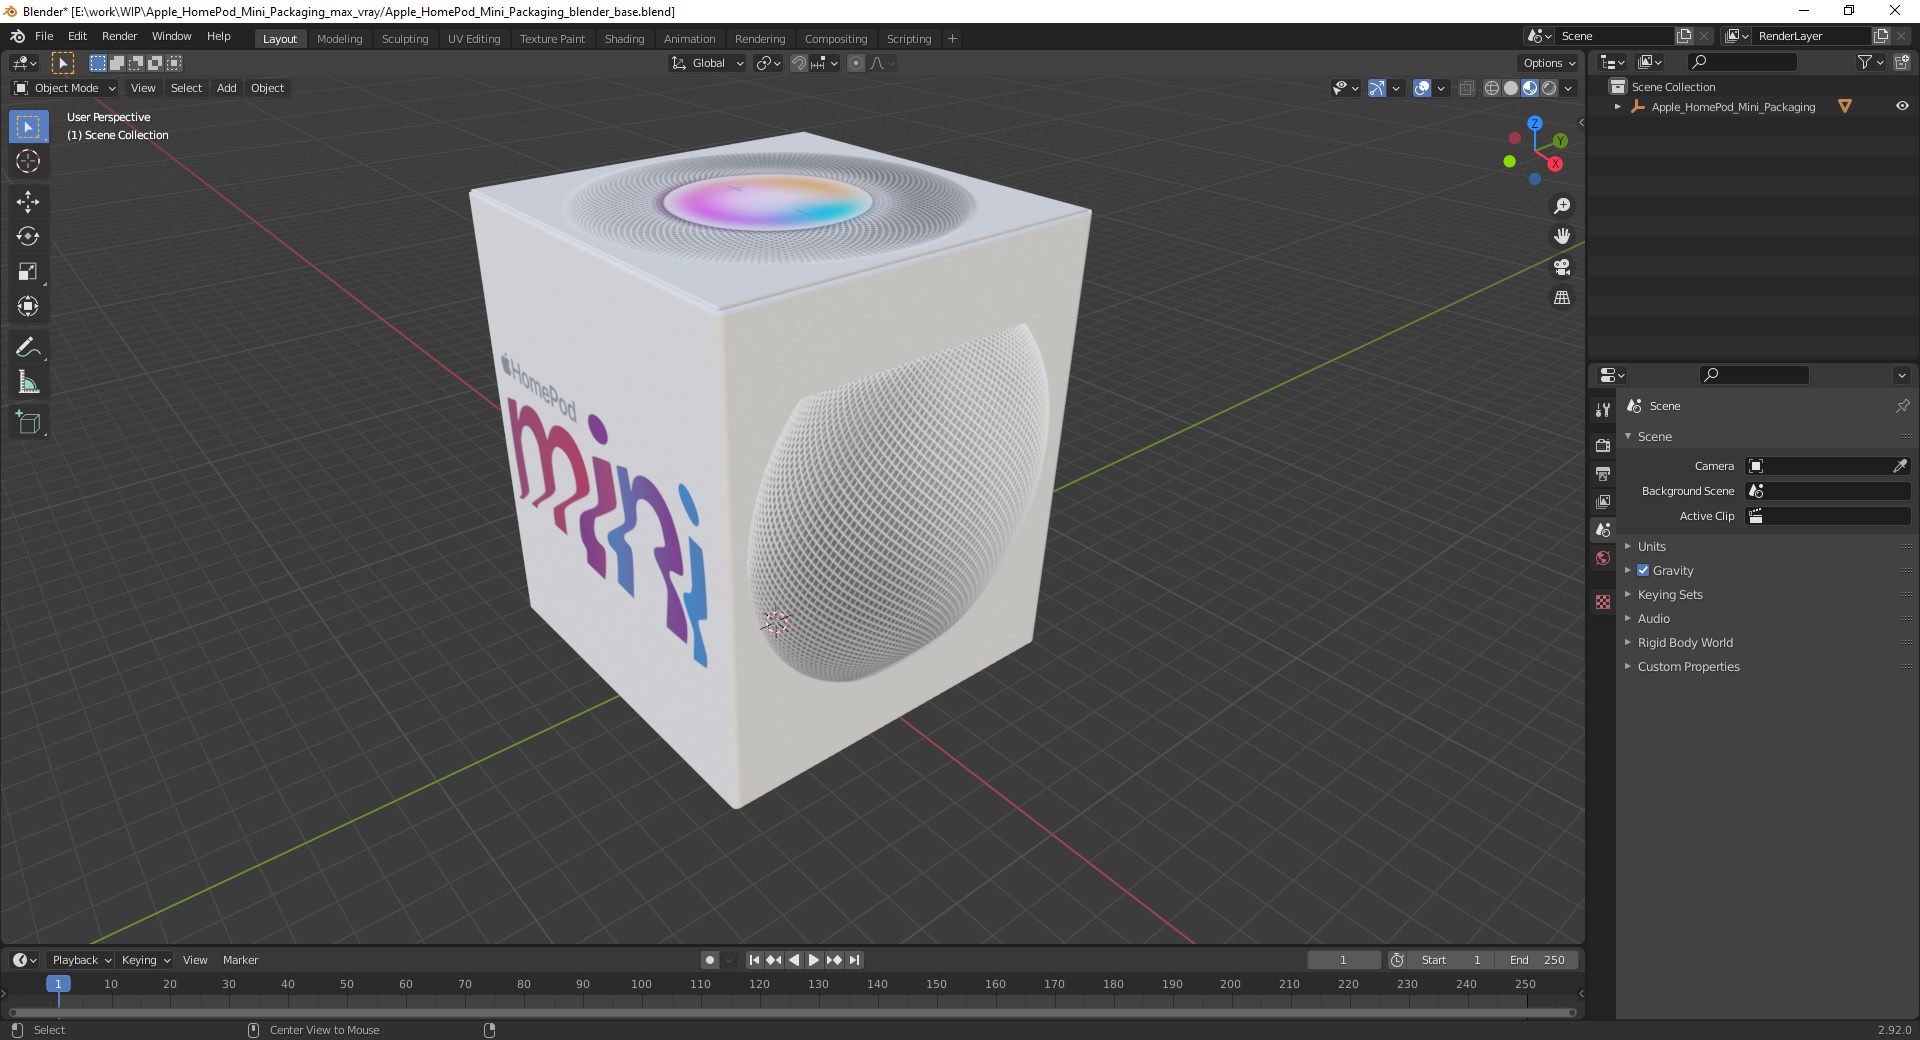Toggle proportional editing
The height and width of the screenshot is (1040, 1920).
pyautogui.click(x=856, y=63)
